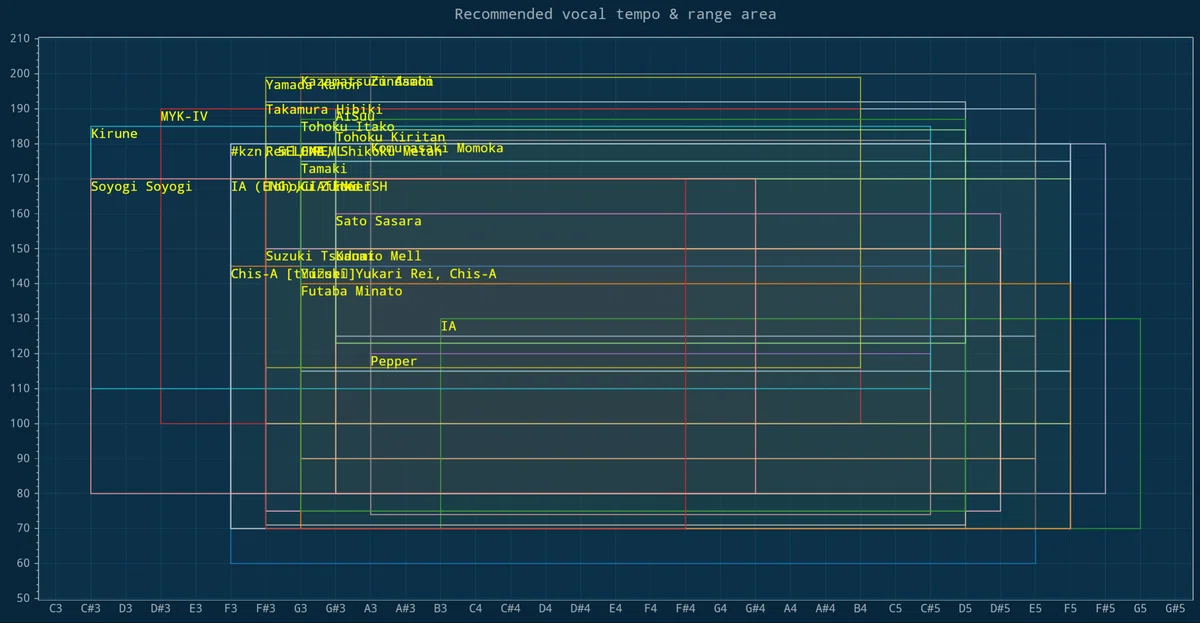Viewport: 1200px width, 623px height.
Task: Click the chart title 'Recommended vocal tempo & range area'
Action: (x=615, y=14)
